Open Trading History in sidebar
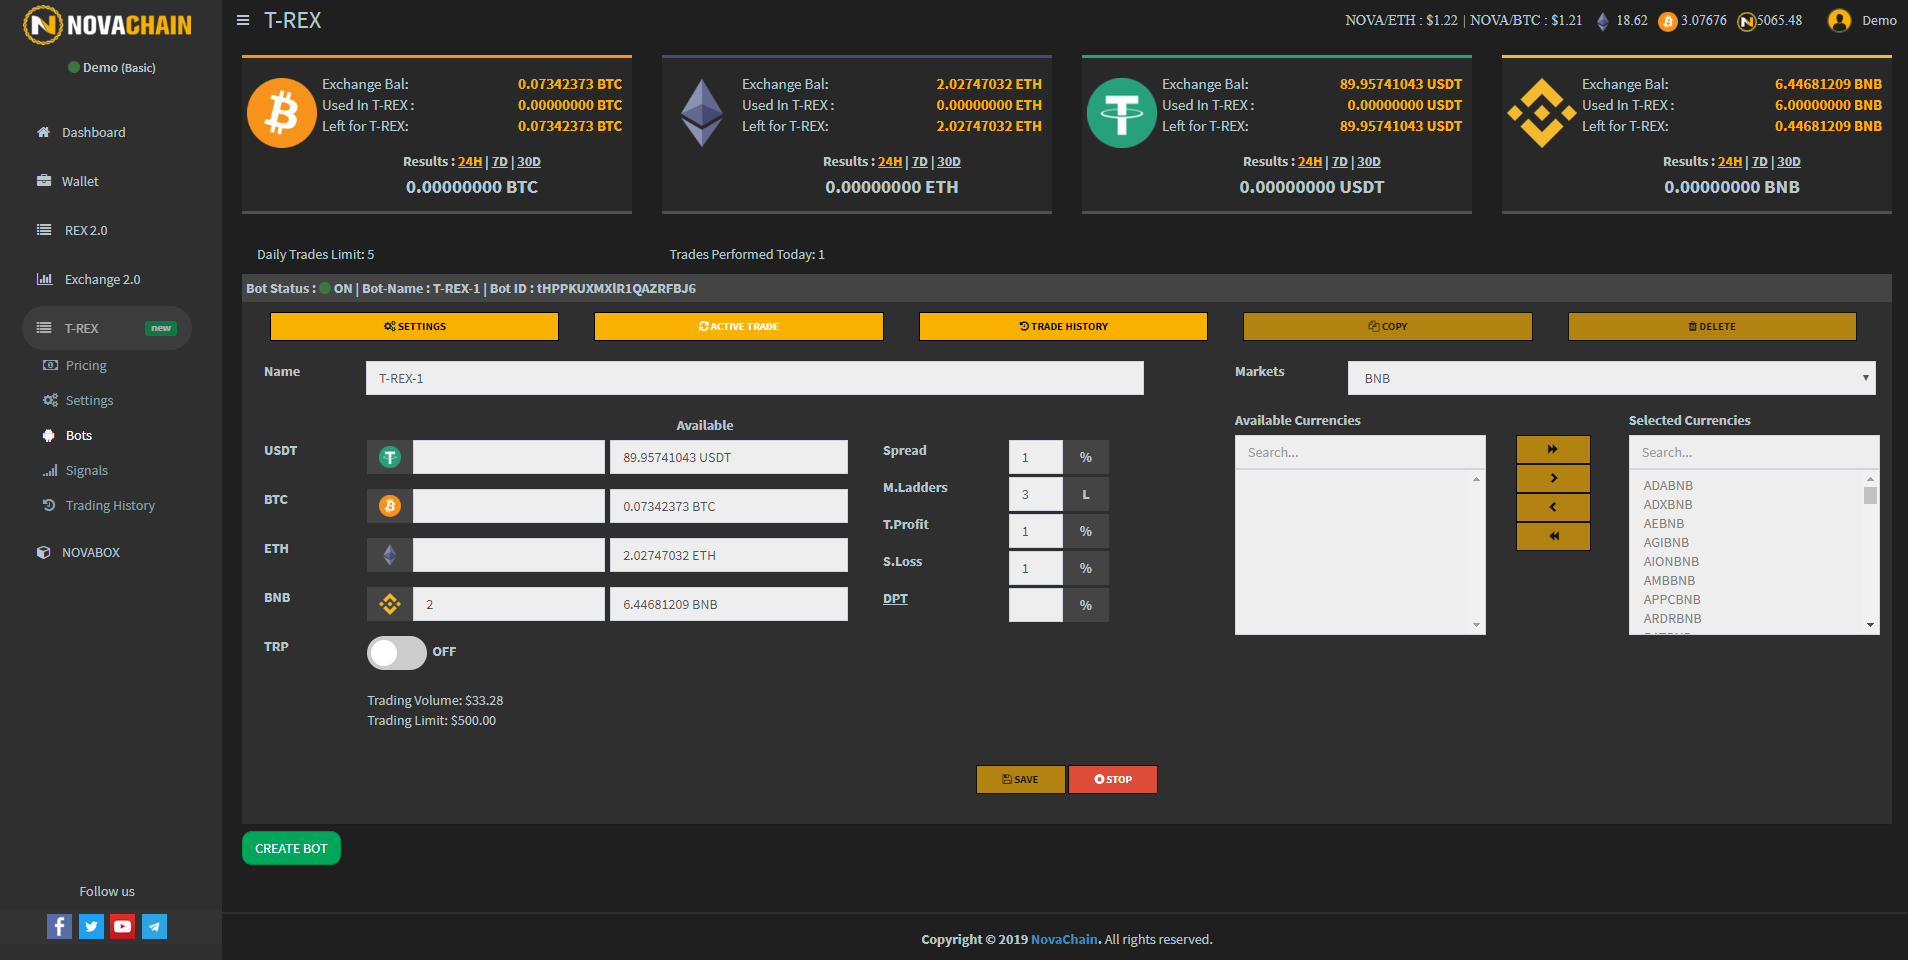The image size is (1908, 960). pyautogui.click(x=110, y=506)
